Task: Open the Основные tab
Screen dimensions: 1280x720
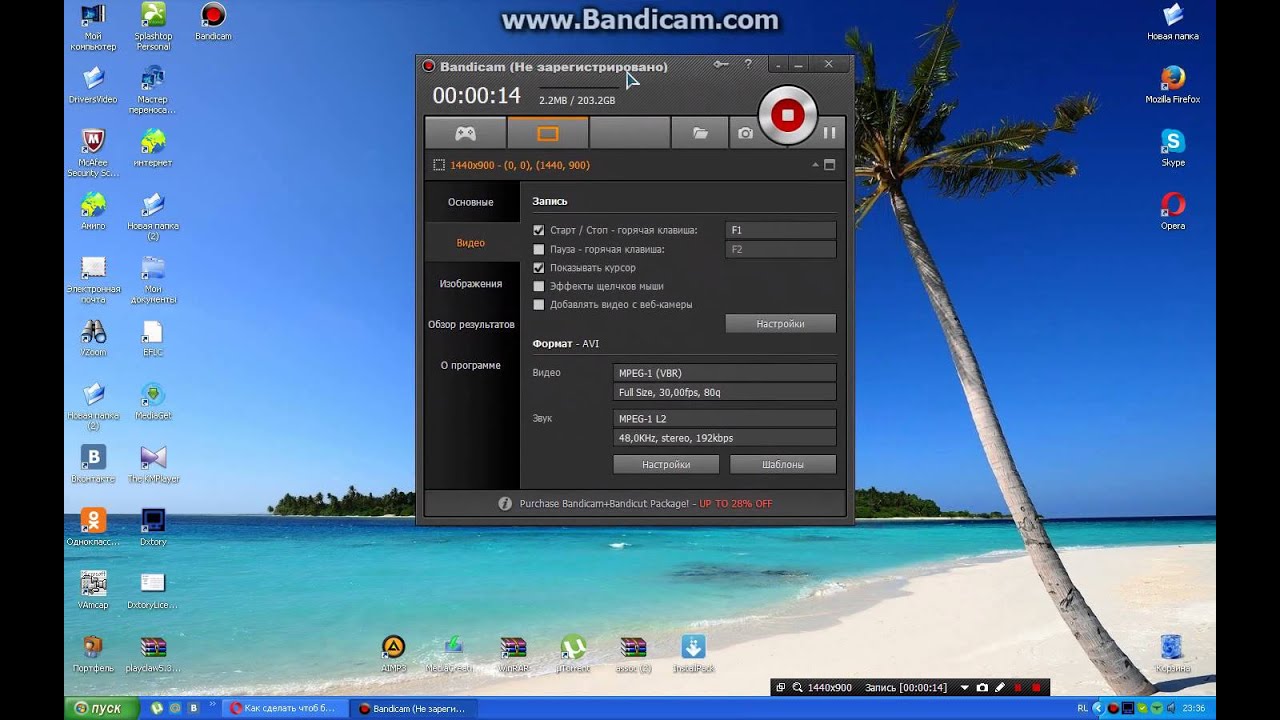Action: coord(470,202)
